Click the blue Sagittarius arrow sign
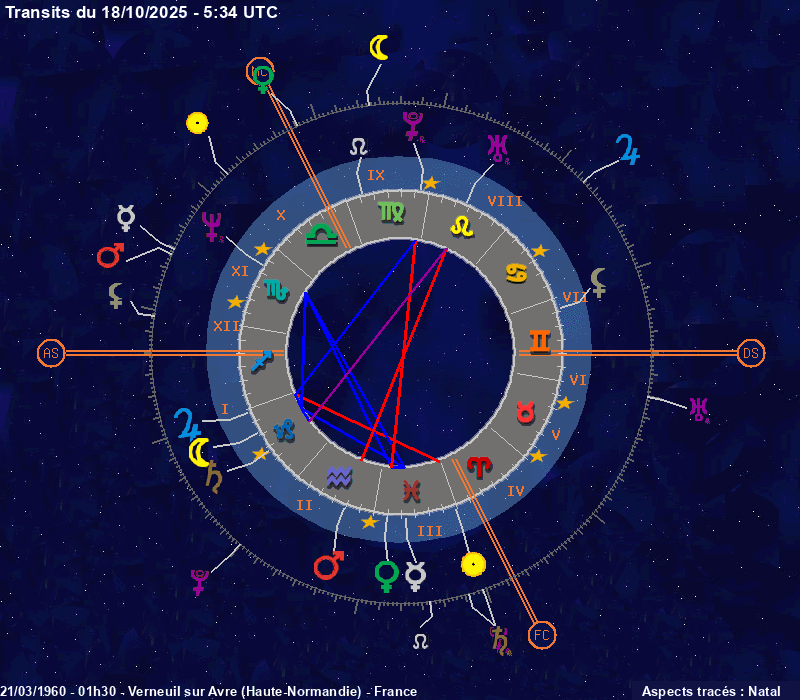This screenshot has width=800, height=700. click(x=263, y=359)
